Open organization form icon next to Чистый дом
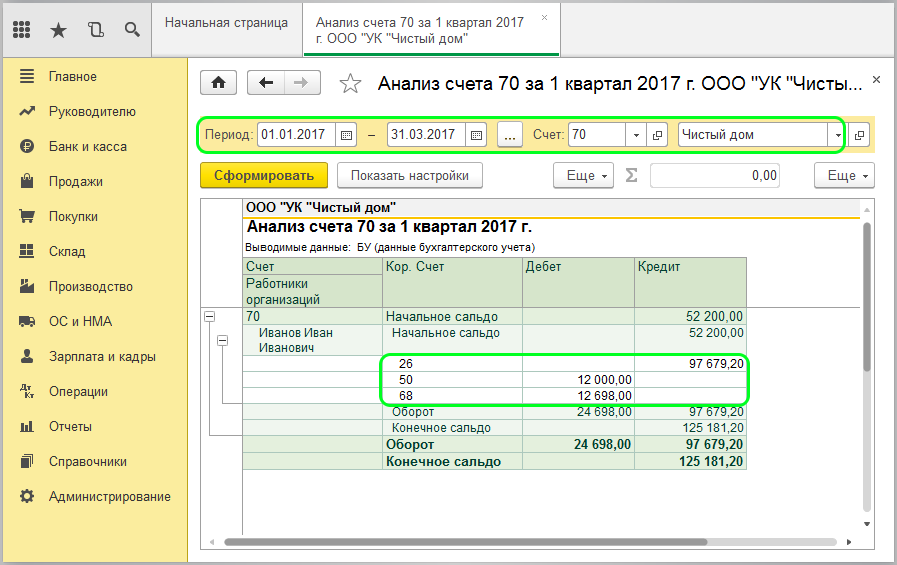Screen dimensions: 897x565 coord(859,135)
